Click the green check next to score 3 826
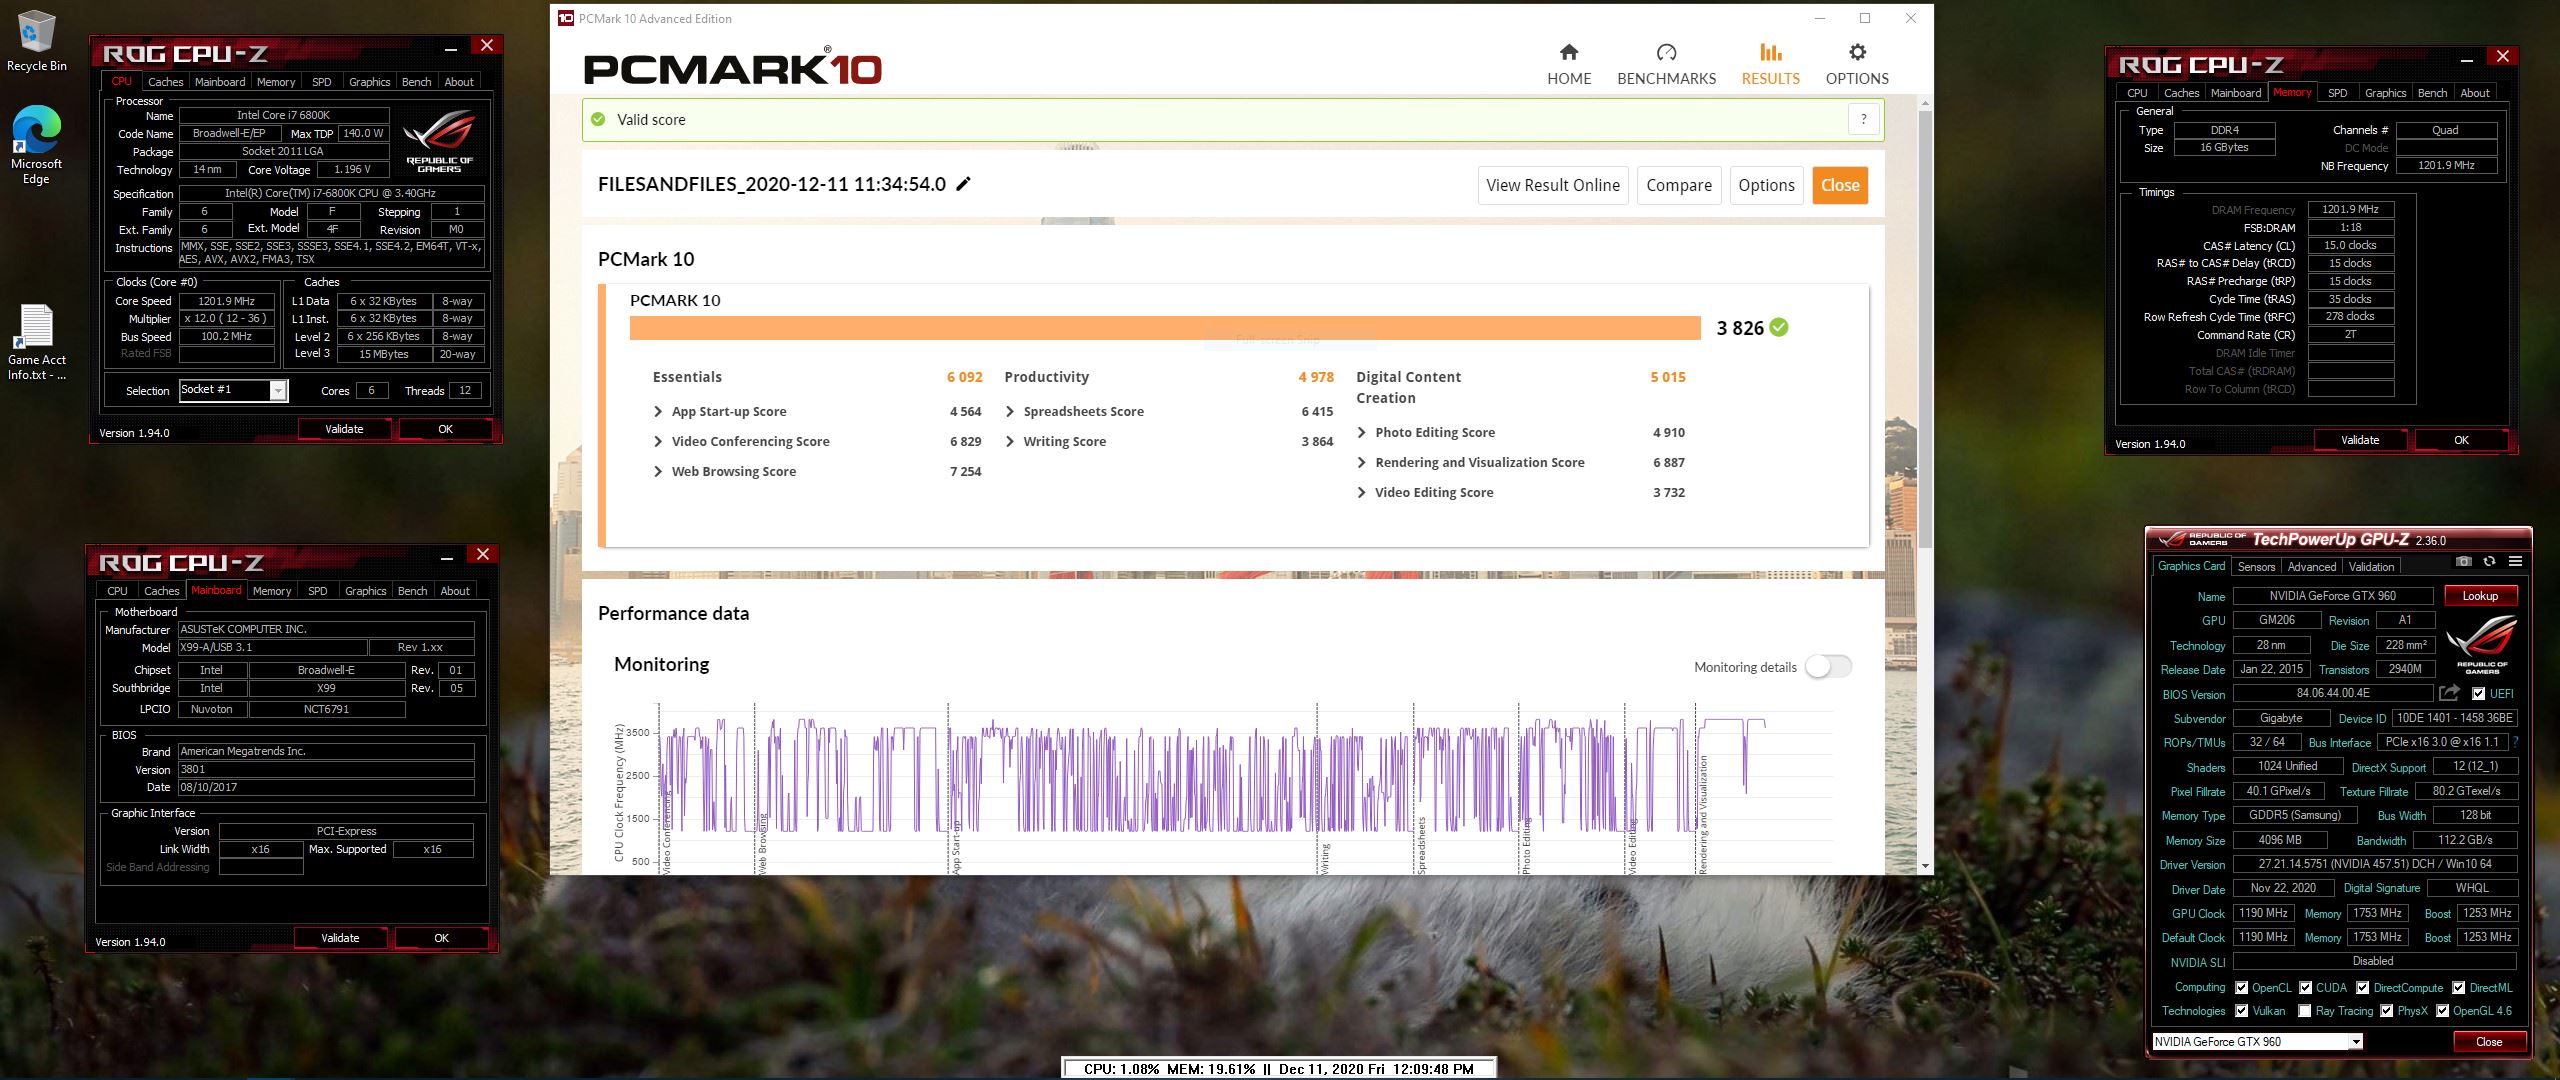 [x=1779, y=327]
